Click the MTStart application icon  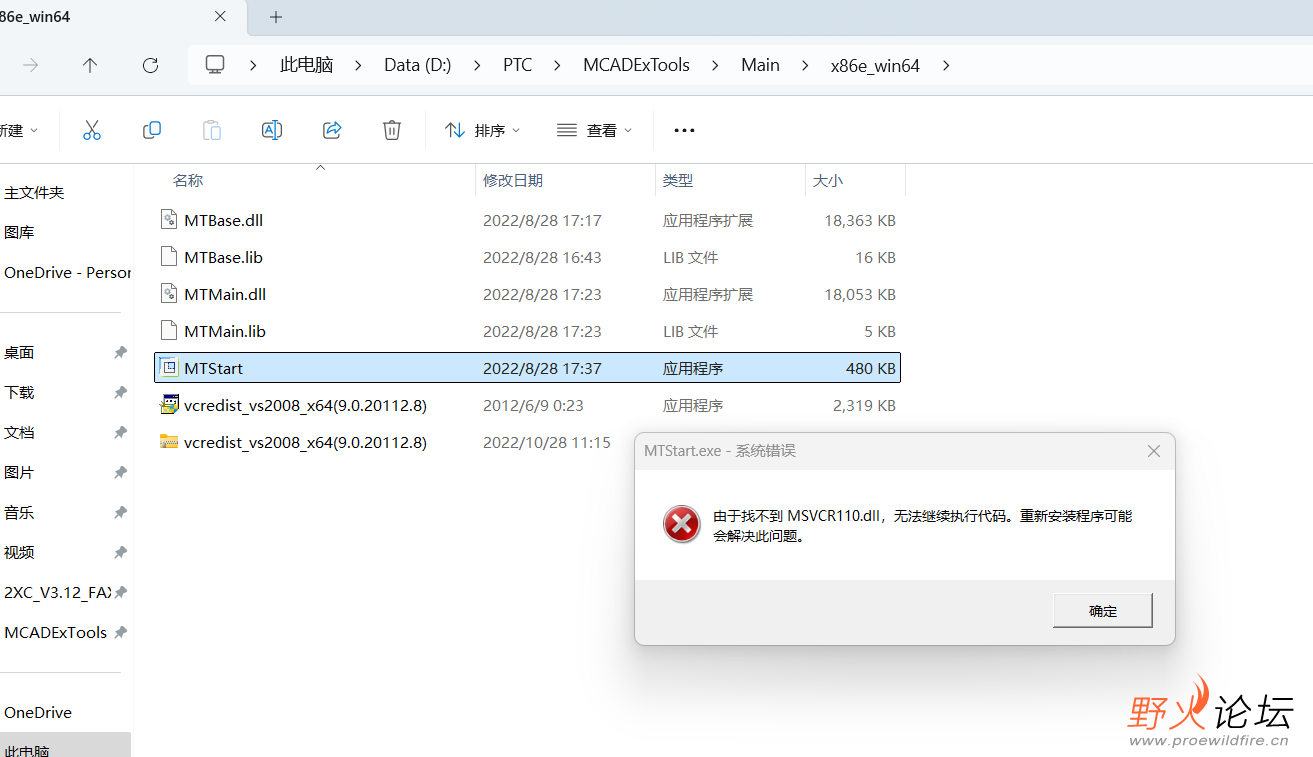pos(169,368)
